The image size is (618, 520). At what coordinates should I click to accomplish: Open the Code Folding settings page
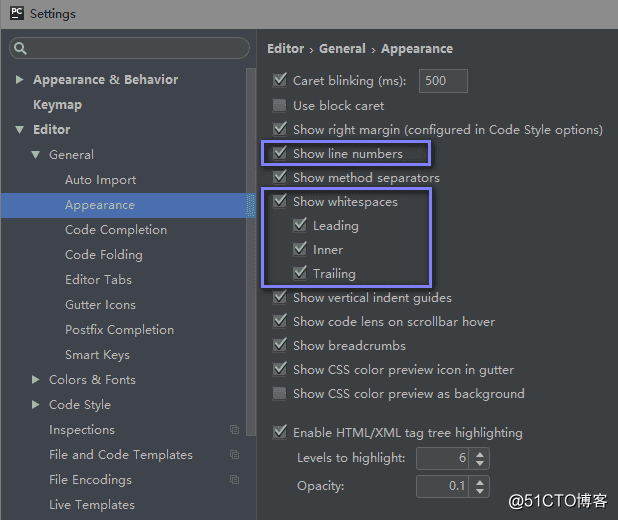104,255
